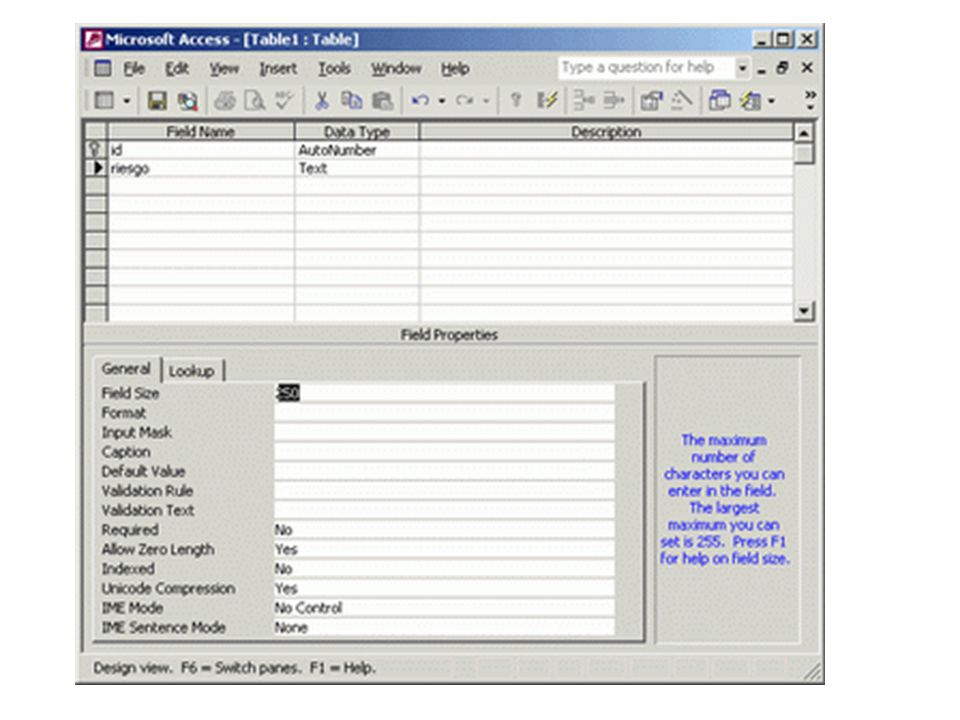Click the Caption property box
This screenshot has height=720, width=960.
[x=444, y=452]
